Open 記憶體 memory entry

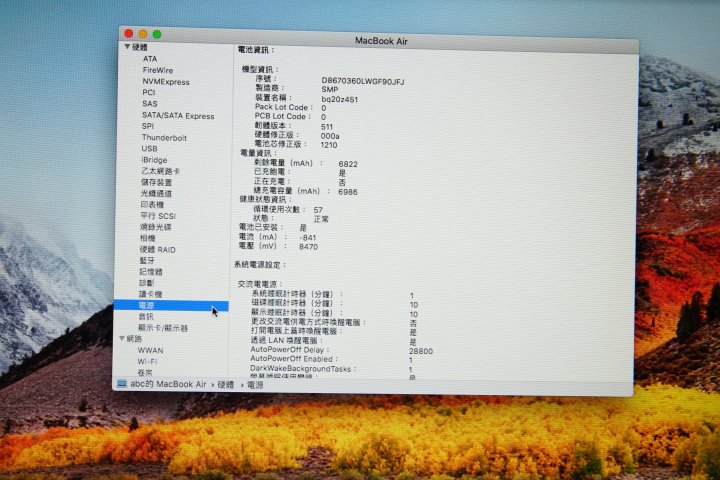coord(151,272)
